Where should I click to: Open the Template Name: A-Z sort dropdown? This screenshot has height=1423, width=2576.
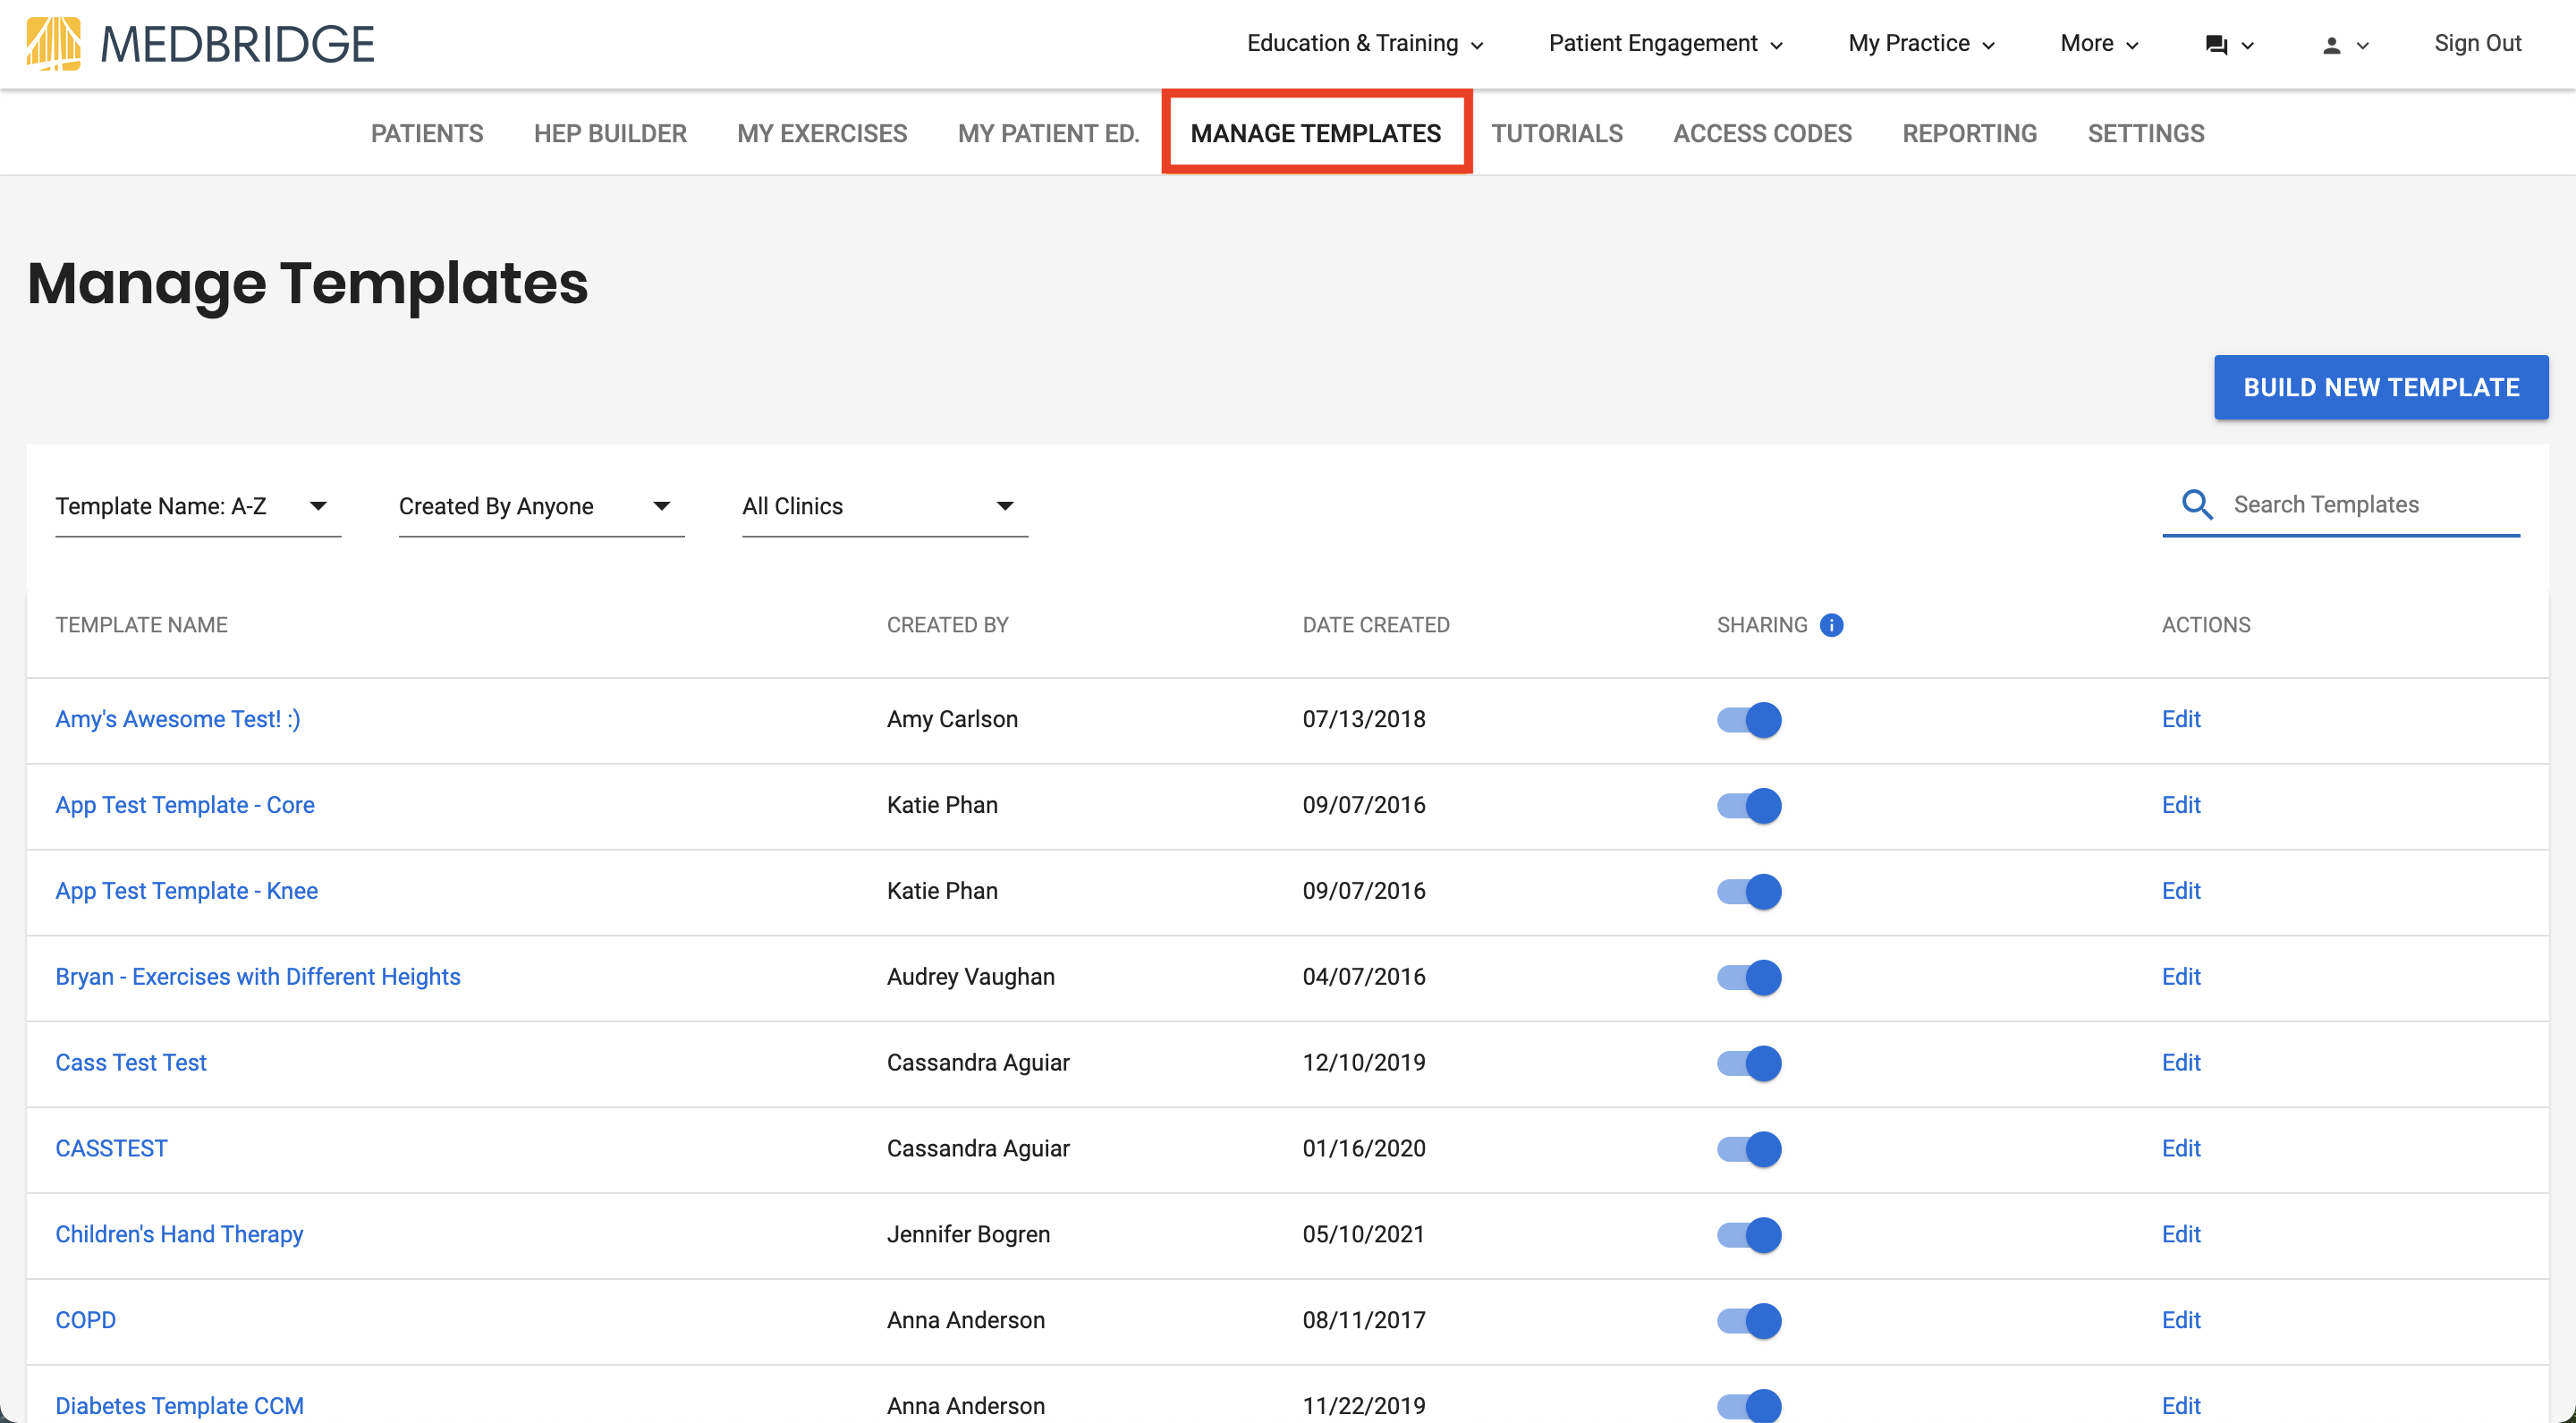(x=198, y=506)
